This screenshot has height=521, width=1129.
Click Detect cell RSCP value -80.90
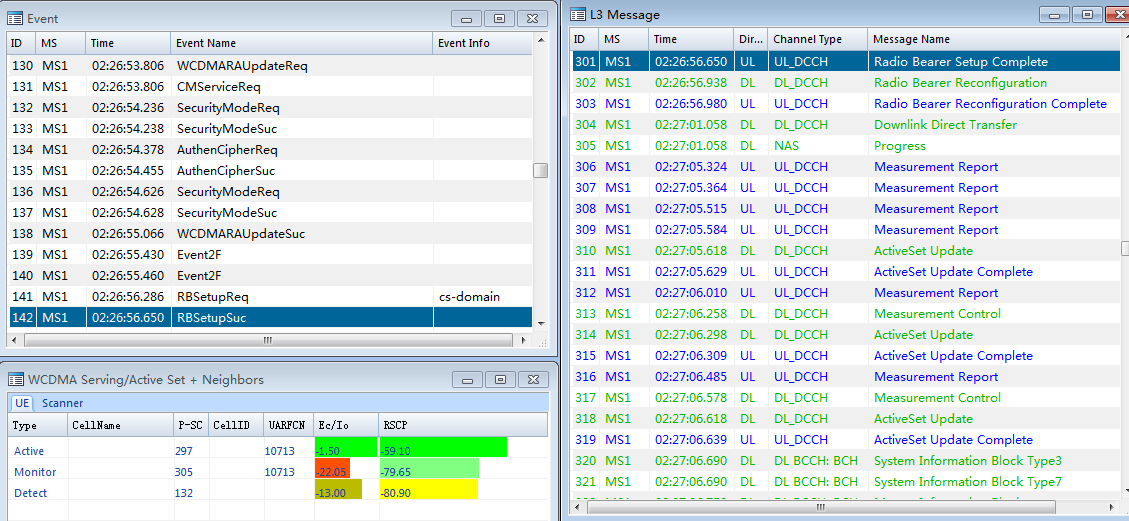coord(429,489)
